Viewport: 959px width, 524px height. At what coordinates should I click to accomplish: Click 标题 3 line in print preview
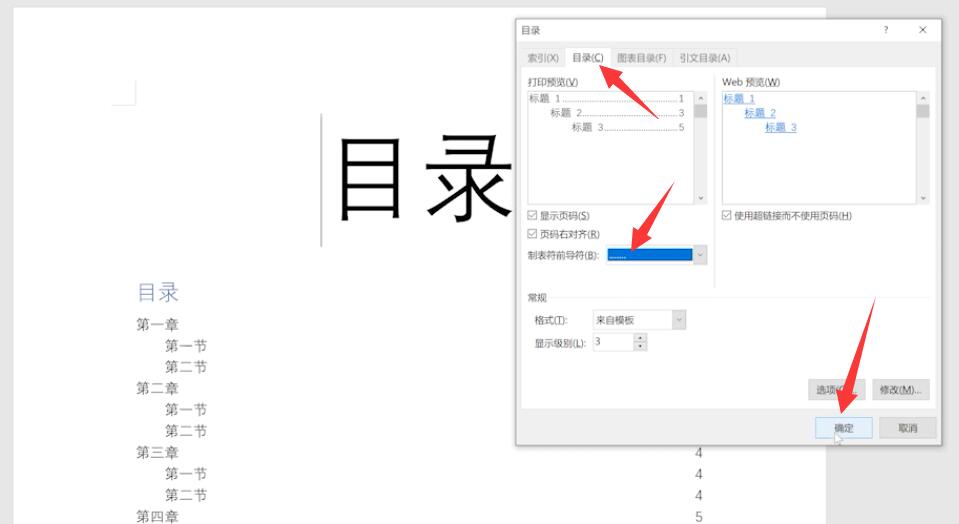[628, 127]
